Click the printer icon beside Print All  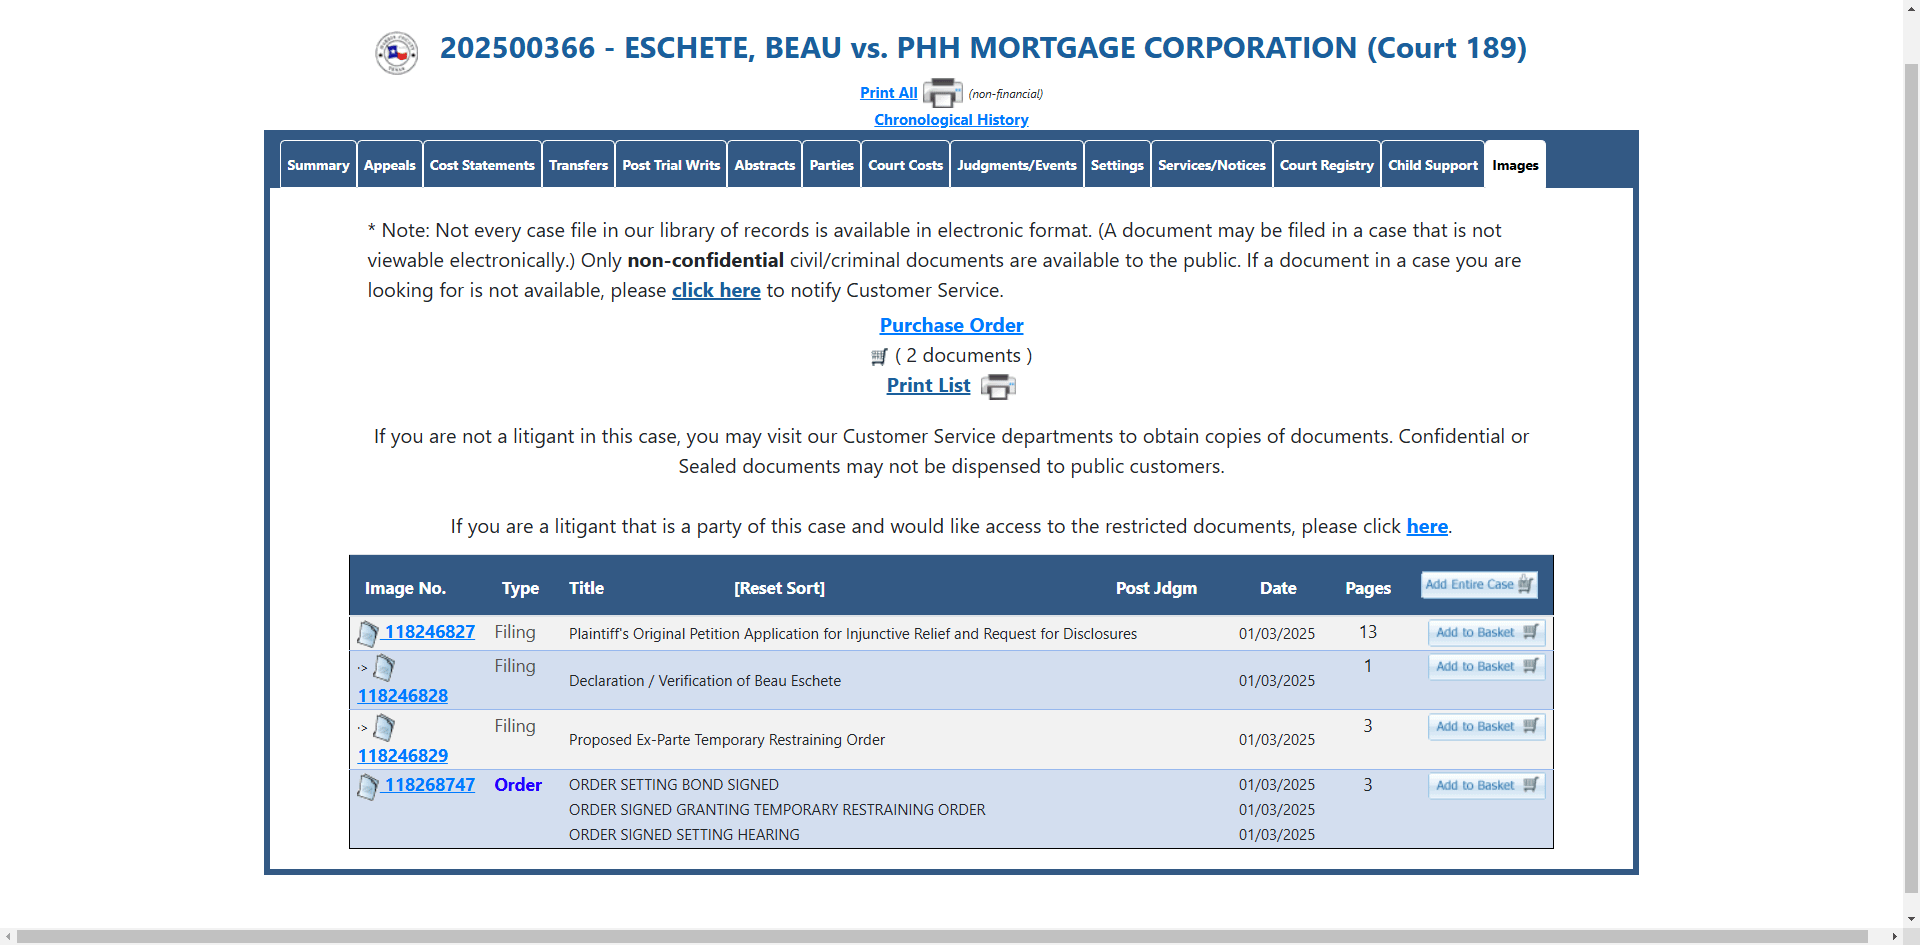942,93
